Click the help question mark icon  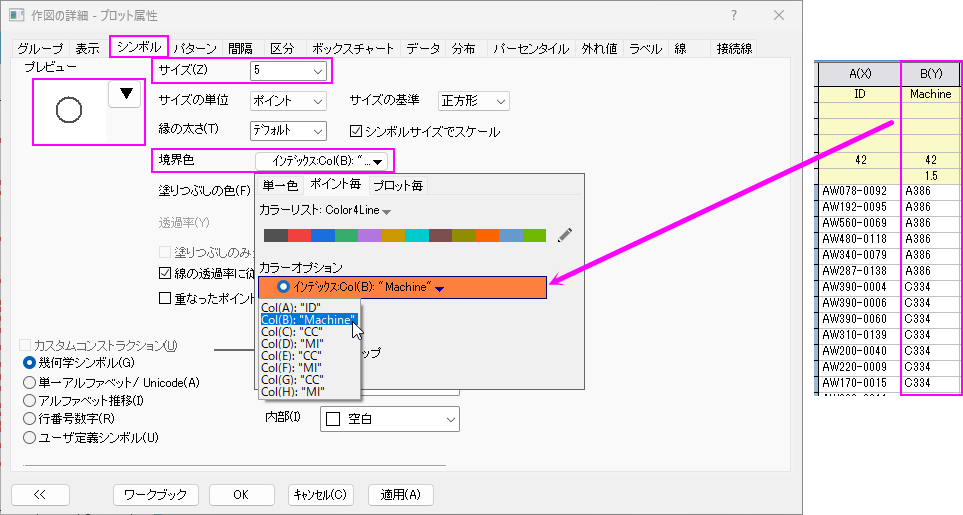734,15
